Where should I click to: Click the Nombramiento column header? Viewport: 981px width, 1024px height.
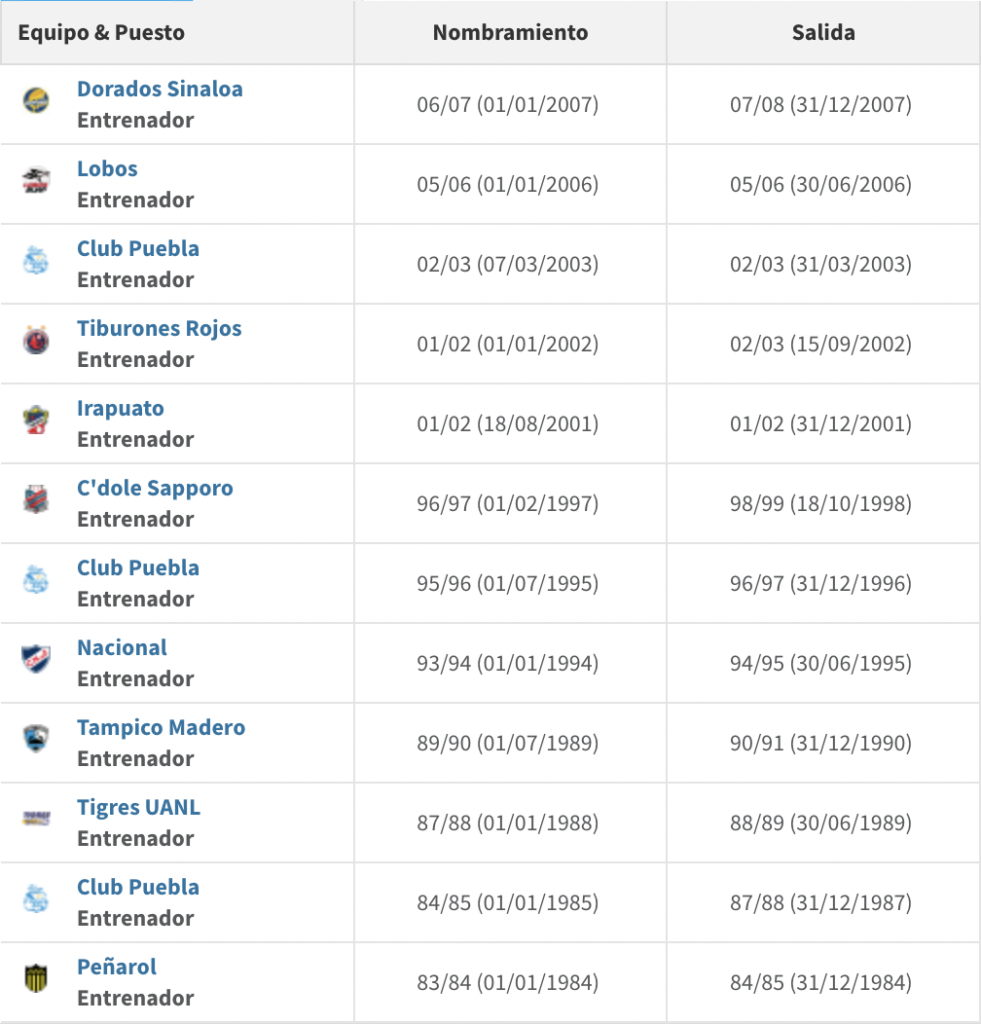[510, 32]
